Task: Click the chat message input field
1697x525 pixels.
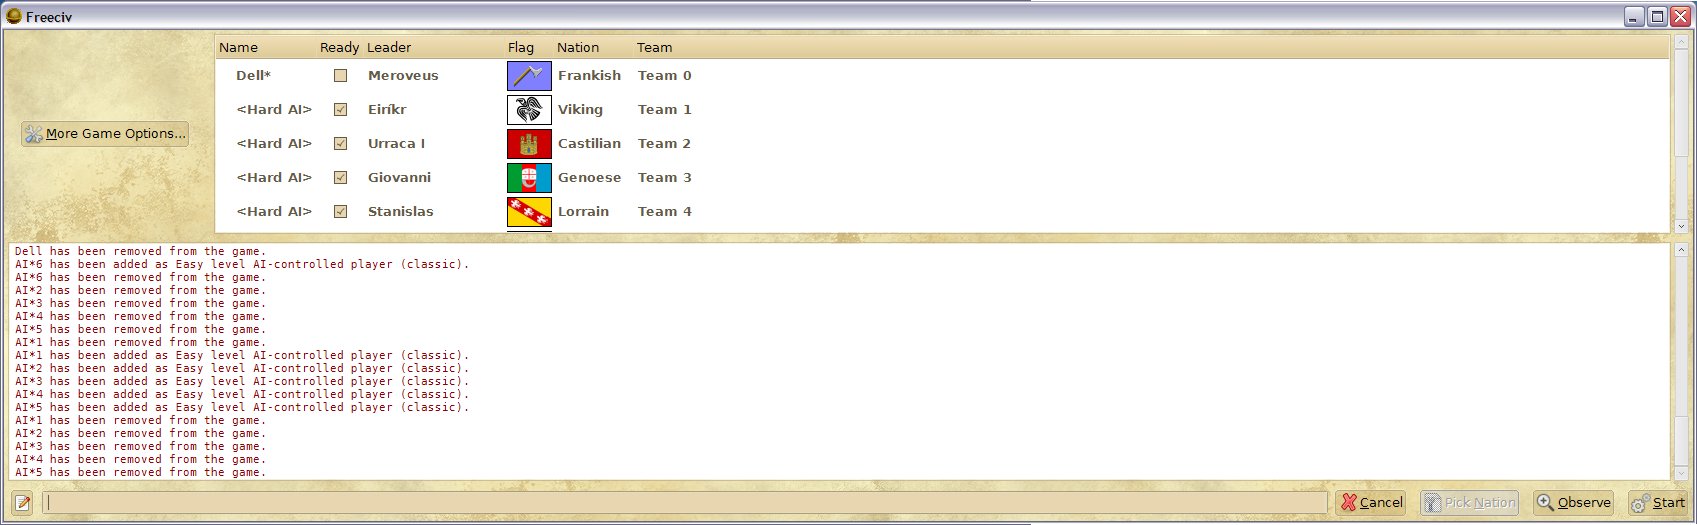Action: tap(686, 502)
